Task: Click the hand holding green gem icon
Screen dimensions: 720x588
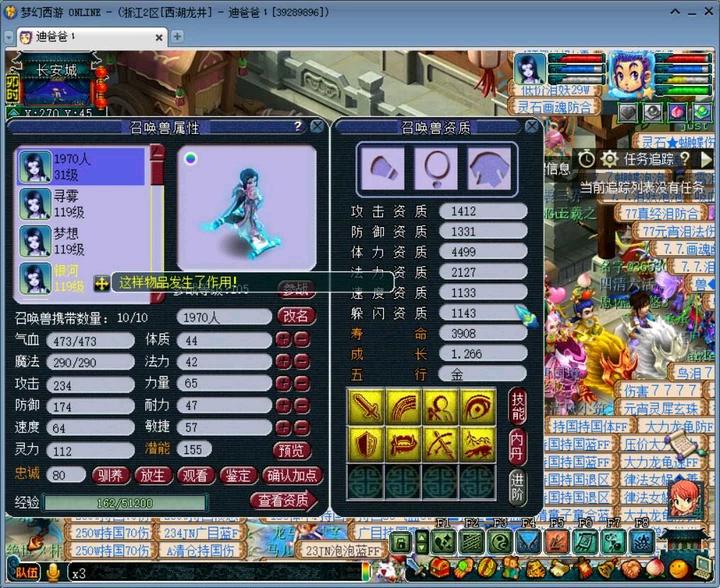Action: 464,568
